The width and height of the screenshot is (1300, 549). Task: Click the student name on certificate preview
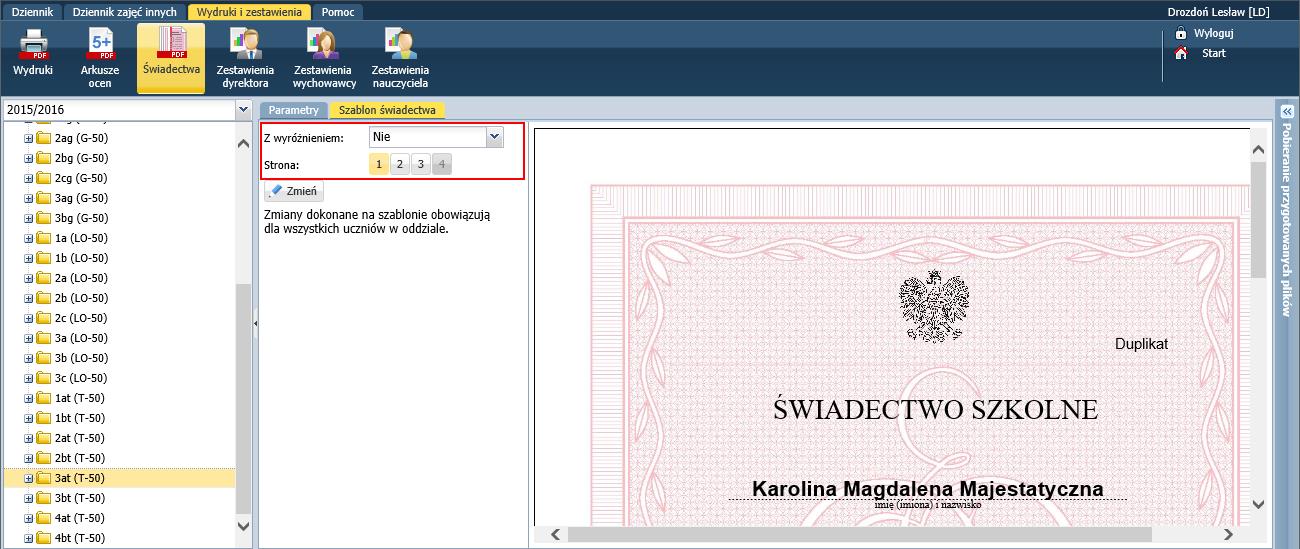(927, 489)
